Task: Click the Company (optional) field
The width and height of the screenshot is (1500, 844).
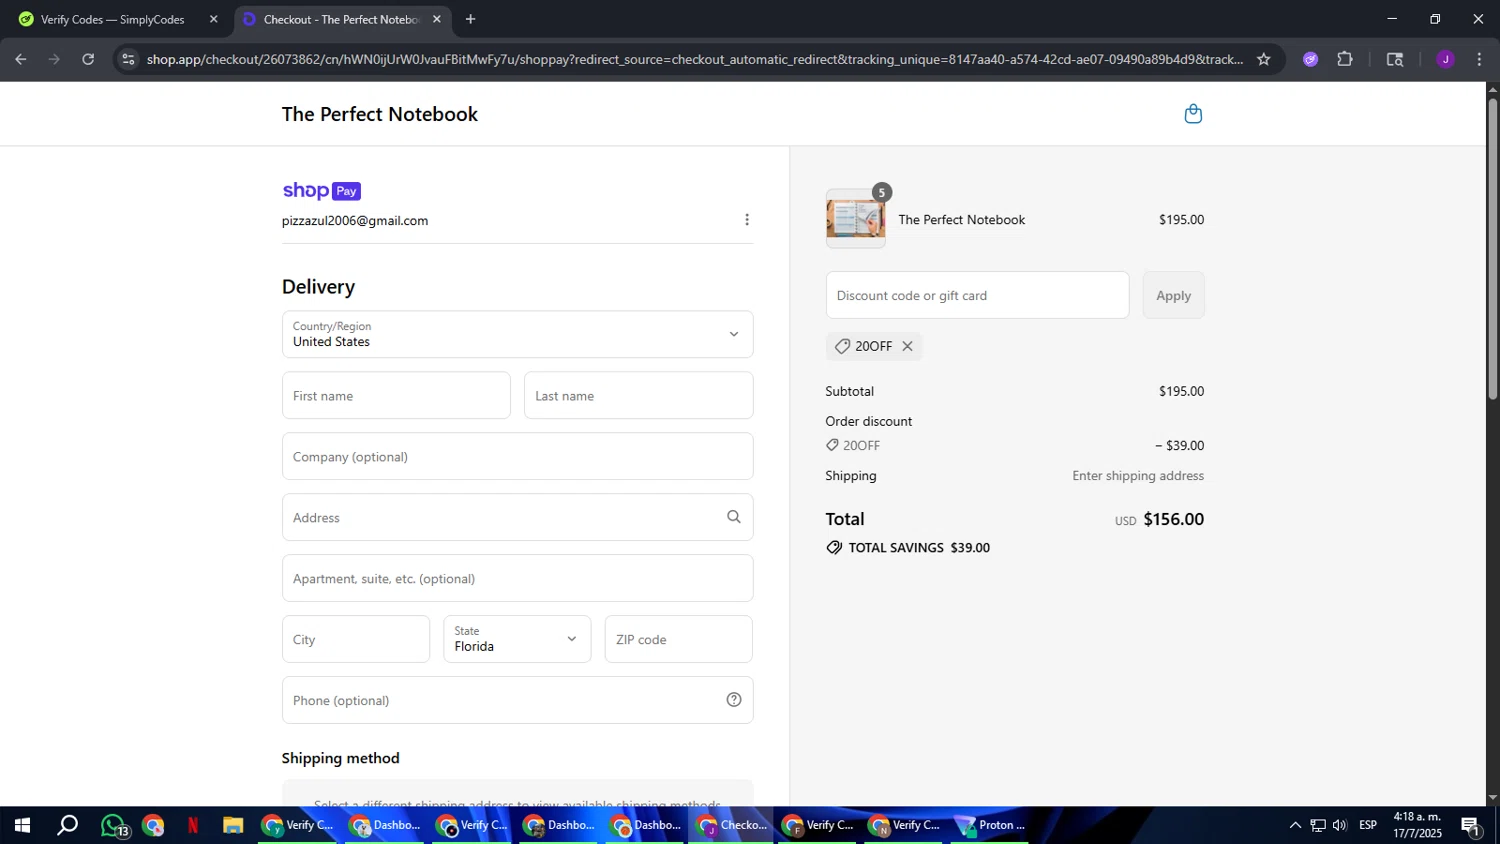Action: click(x=517, y=456)
